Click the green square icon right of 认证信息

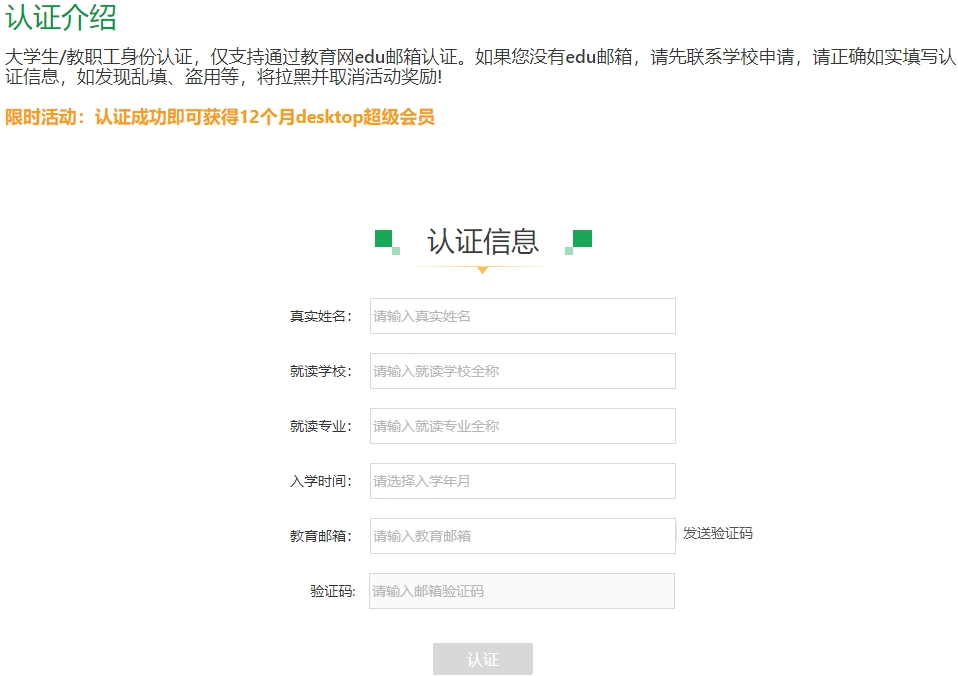(x=579, y=242)
